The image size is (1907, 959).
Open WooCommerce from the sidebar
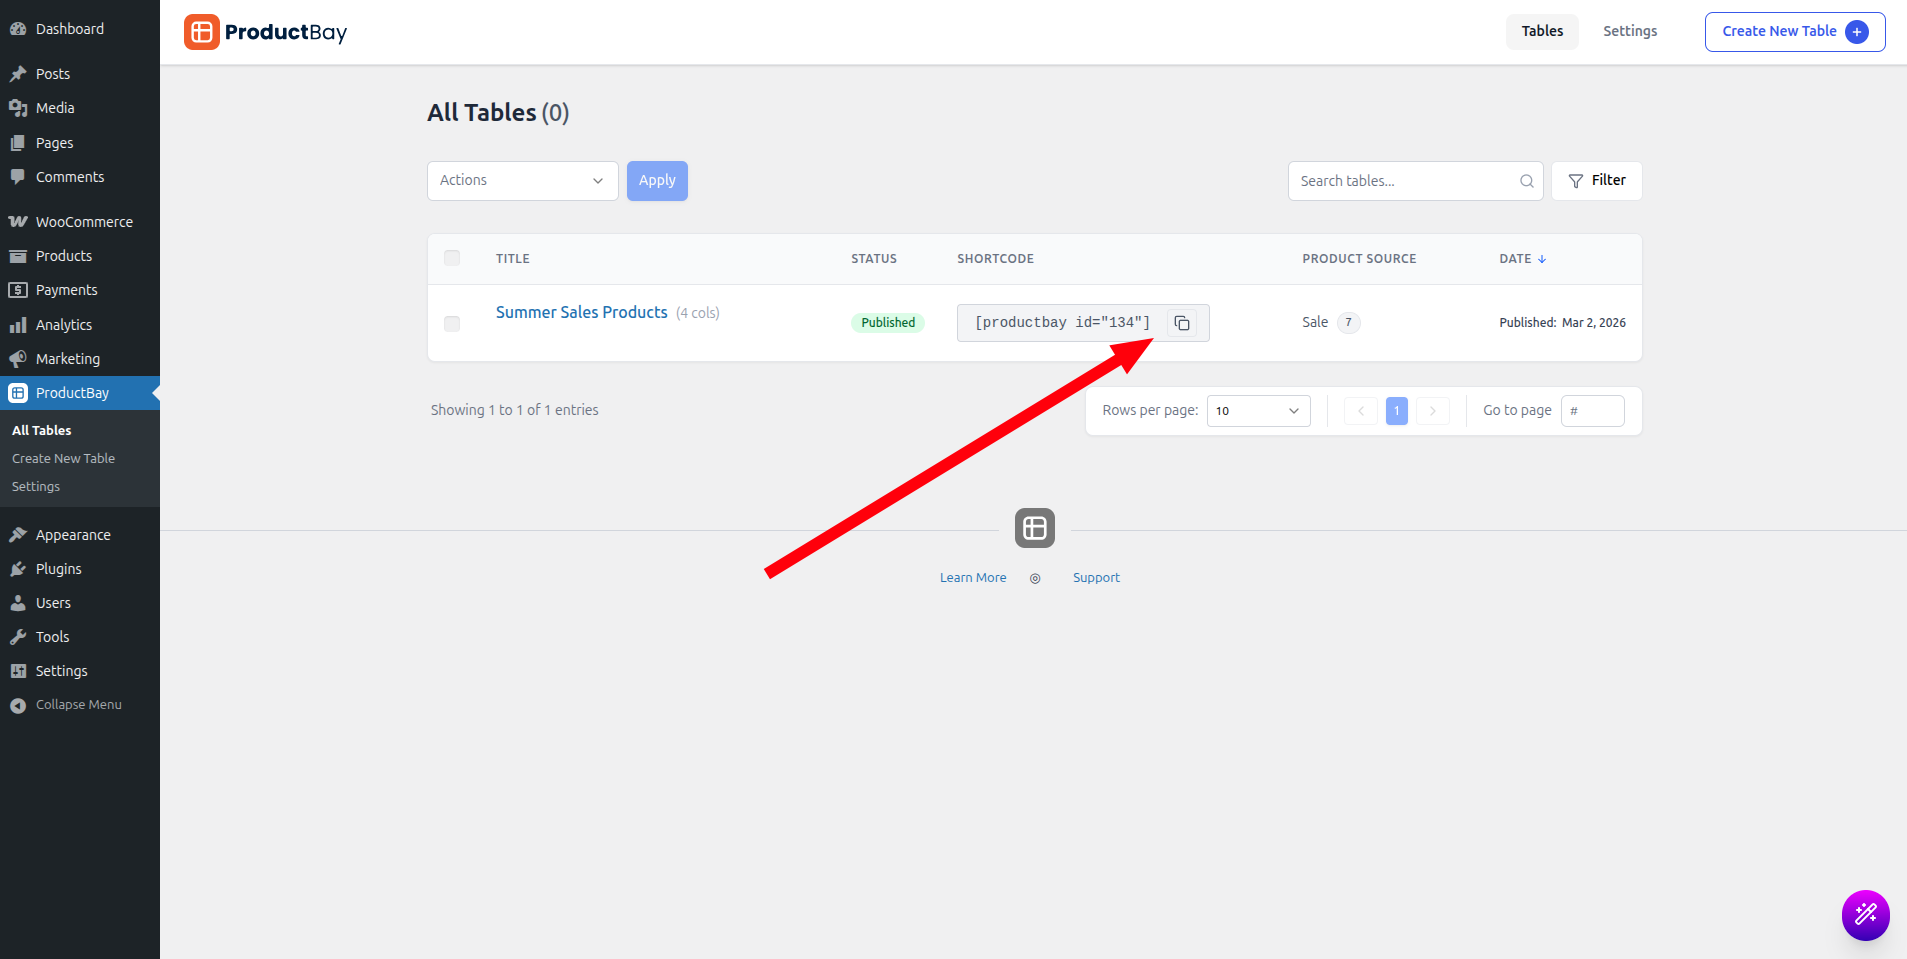point(83,222)
